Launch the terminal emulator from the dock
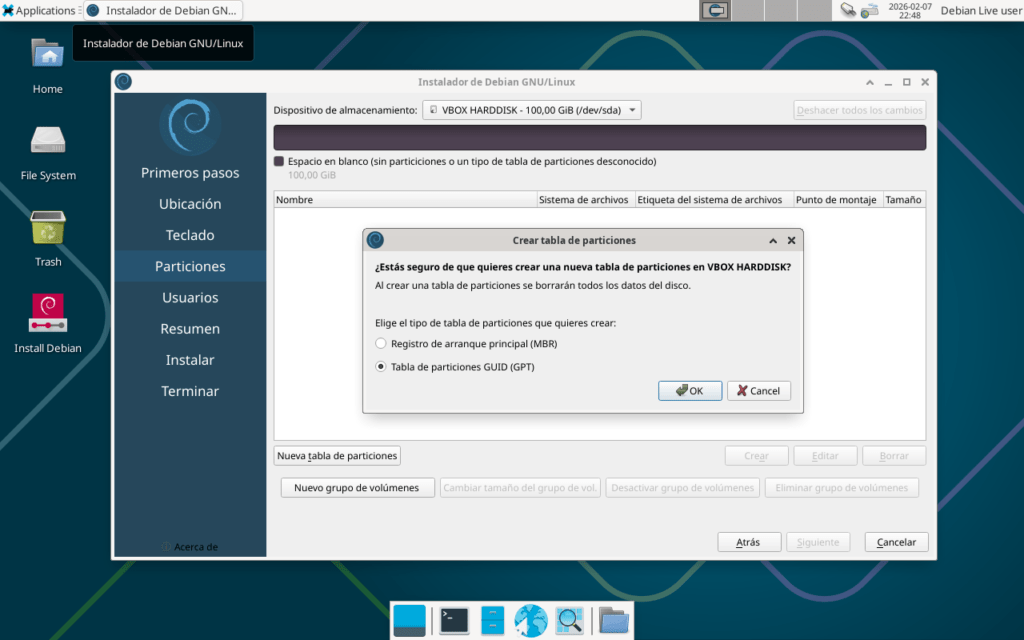 (x=454, y=621)
